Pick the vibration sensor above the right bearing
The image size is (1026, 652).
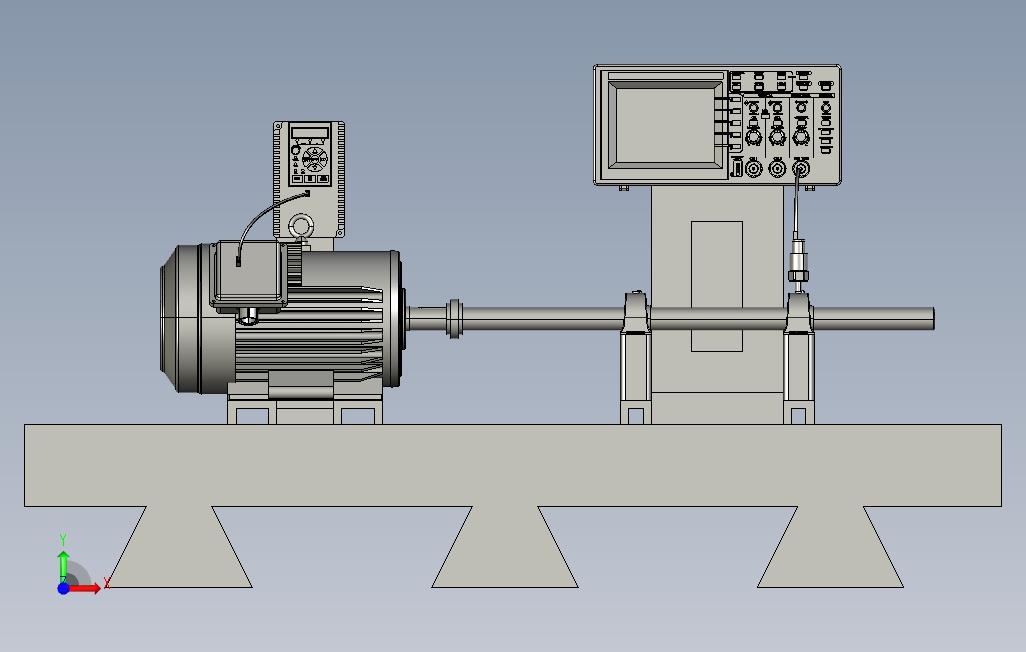click(799, 261)
